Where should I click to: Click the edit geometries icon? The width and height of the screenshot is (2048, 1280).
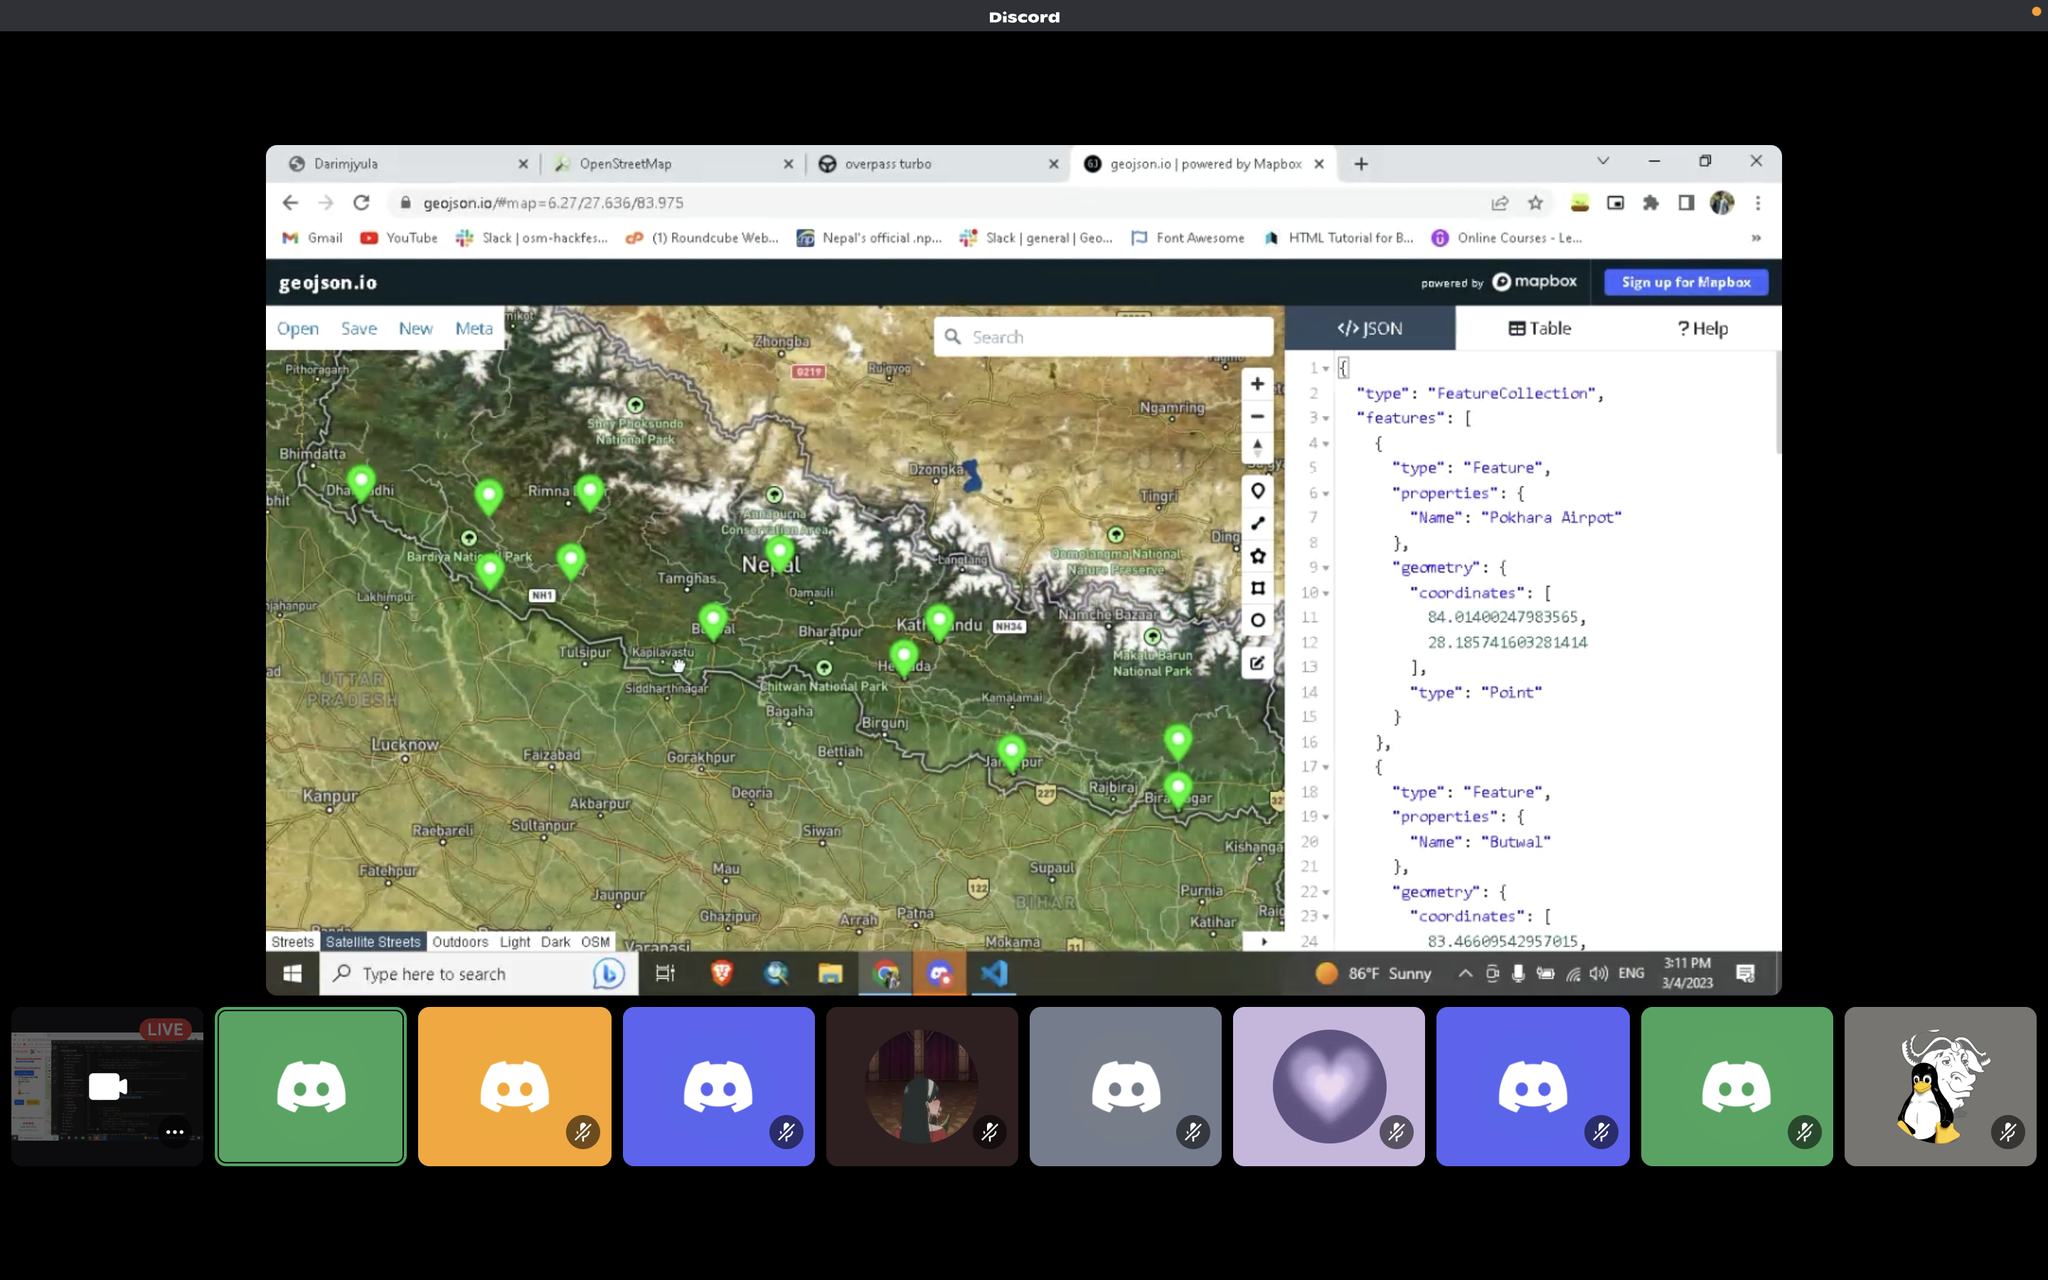pos(1257,663)
